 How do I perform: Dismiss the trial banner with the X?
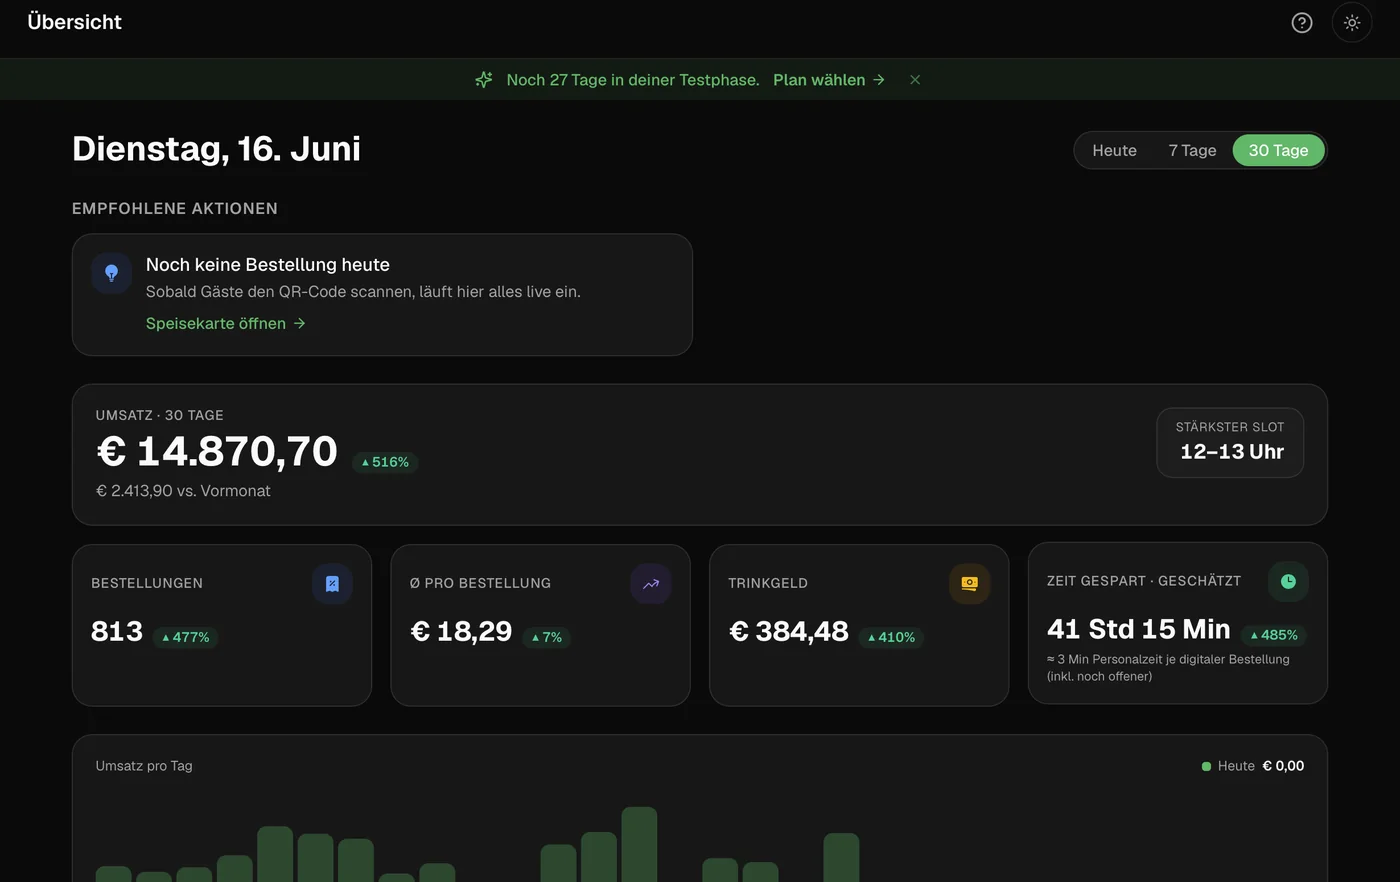(x=915, y=80)
